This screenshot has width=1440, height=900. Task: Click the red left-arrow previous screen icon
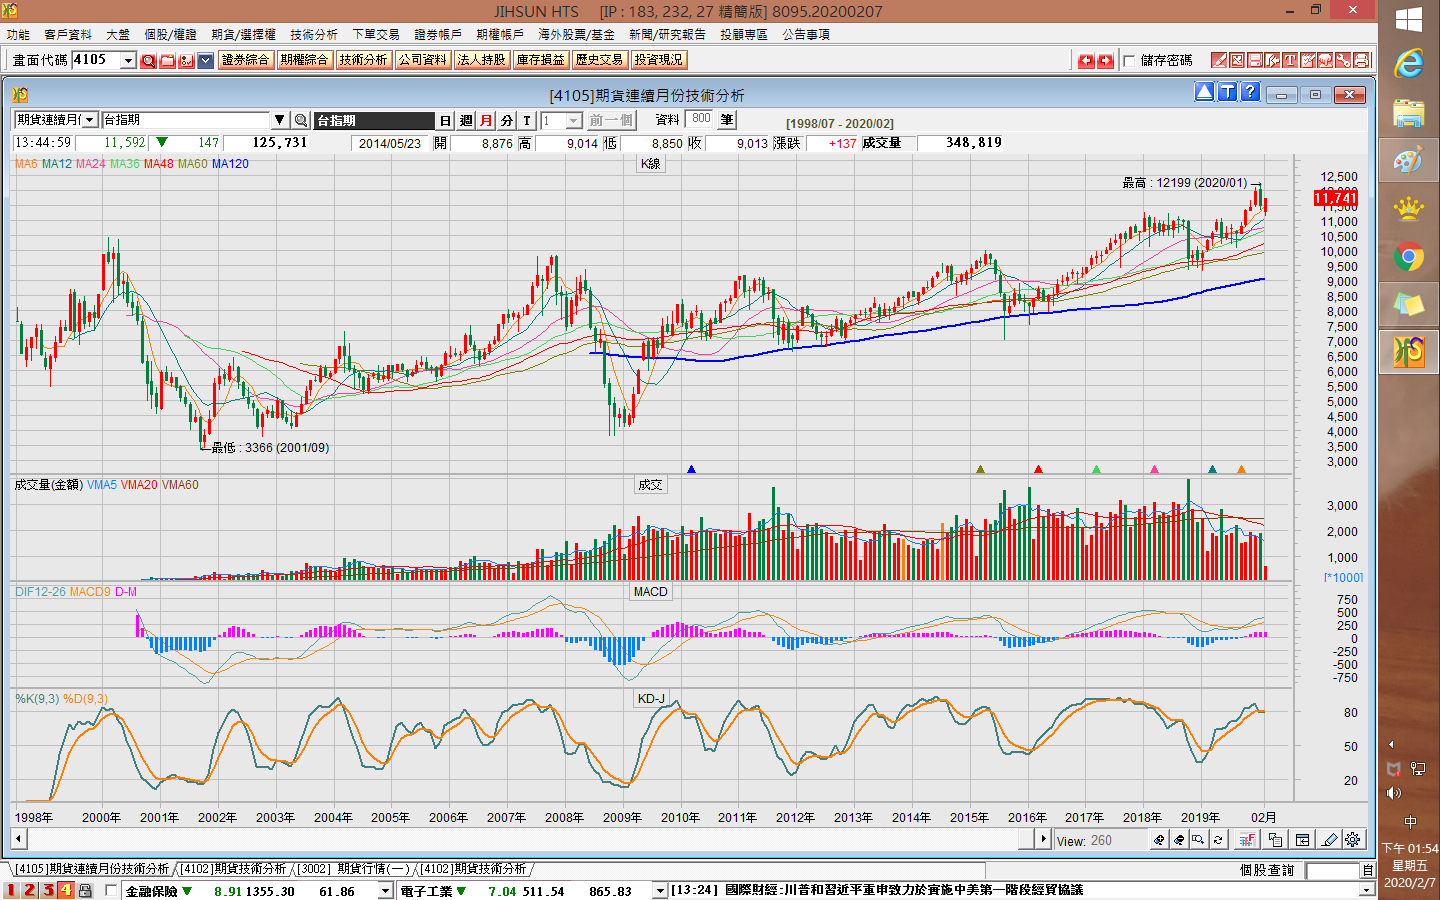(x=1086, y=60)
